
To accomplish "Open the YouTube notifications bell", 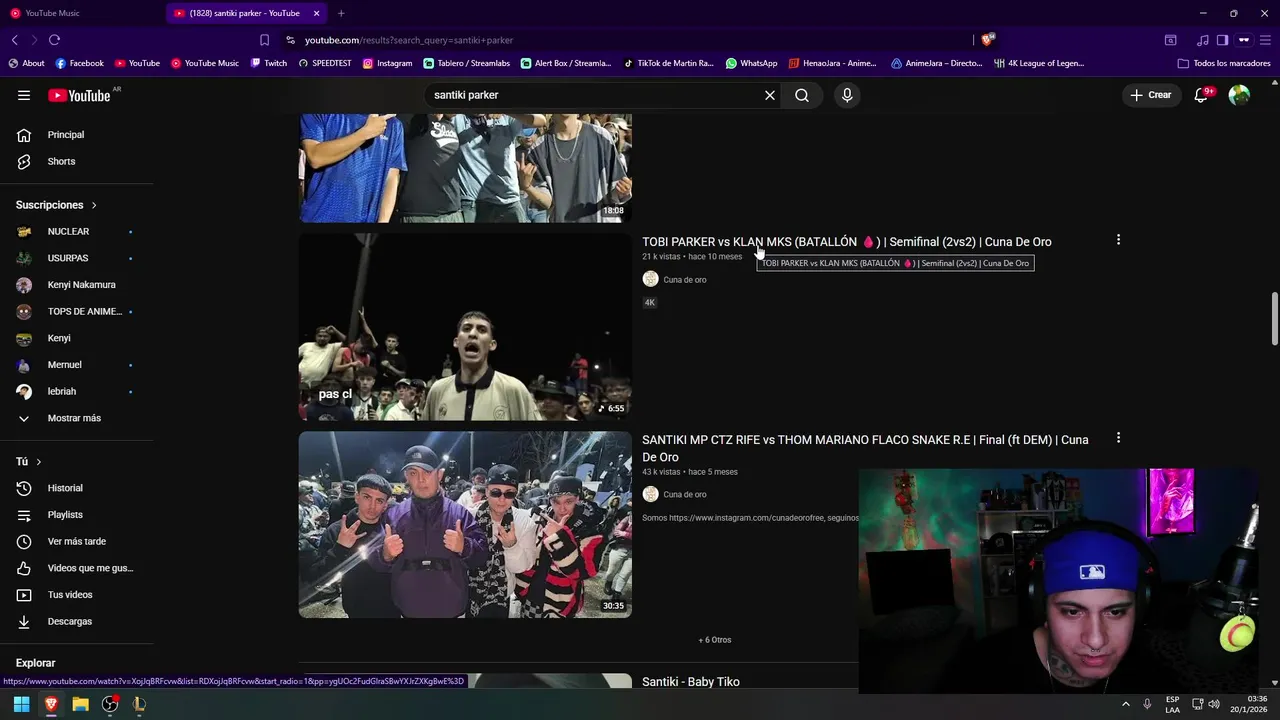I will tap(1202, 95).
